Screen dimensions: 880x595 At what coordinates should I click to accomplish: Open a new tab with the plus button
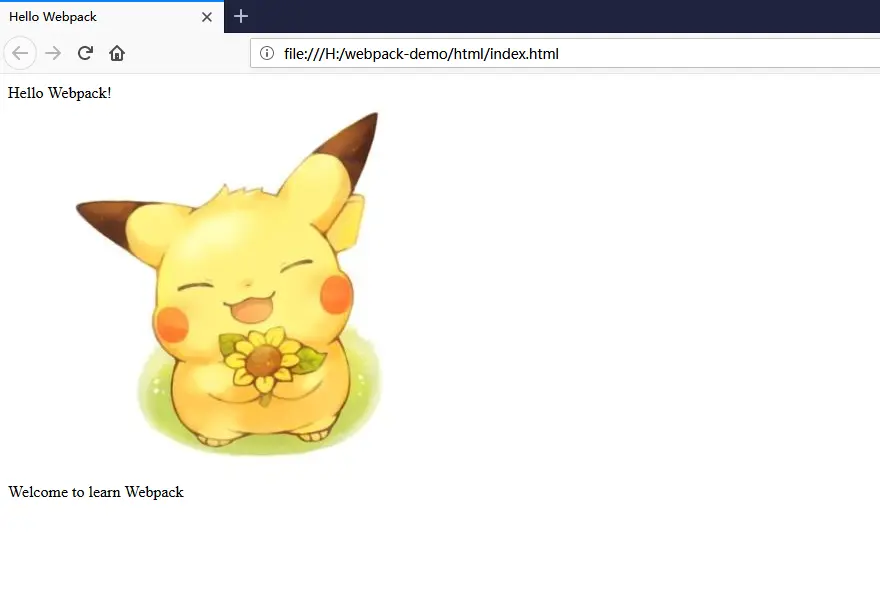pos(241,16)
